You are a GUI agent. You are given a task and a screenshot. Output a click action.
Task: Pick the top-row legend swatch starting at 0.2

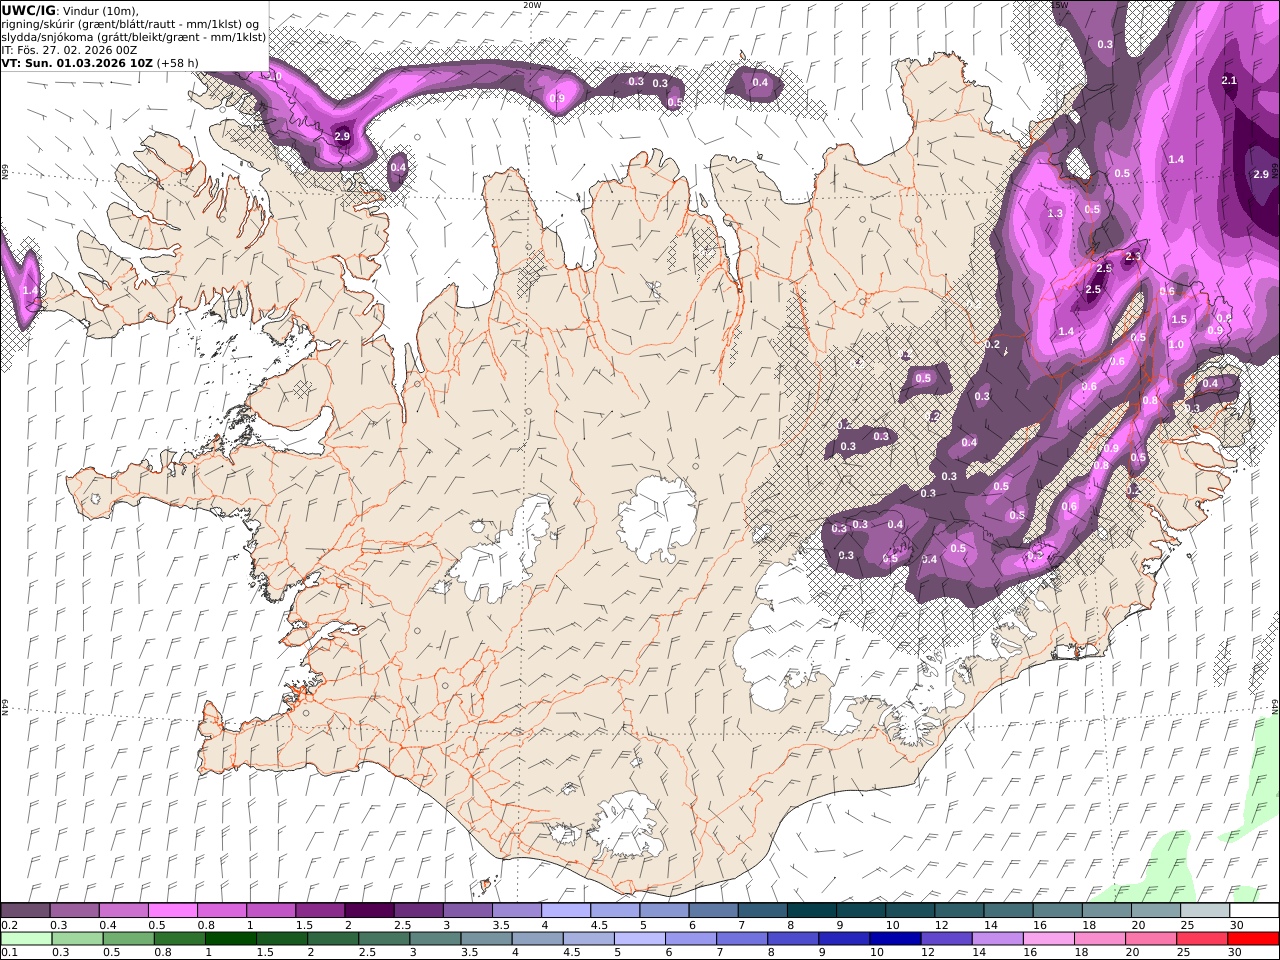pos(25,911)
